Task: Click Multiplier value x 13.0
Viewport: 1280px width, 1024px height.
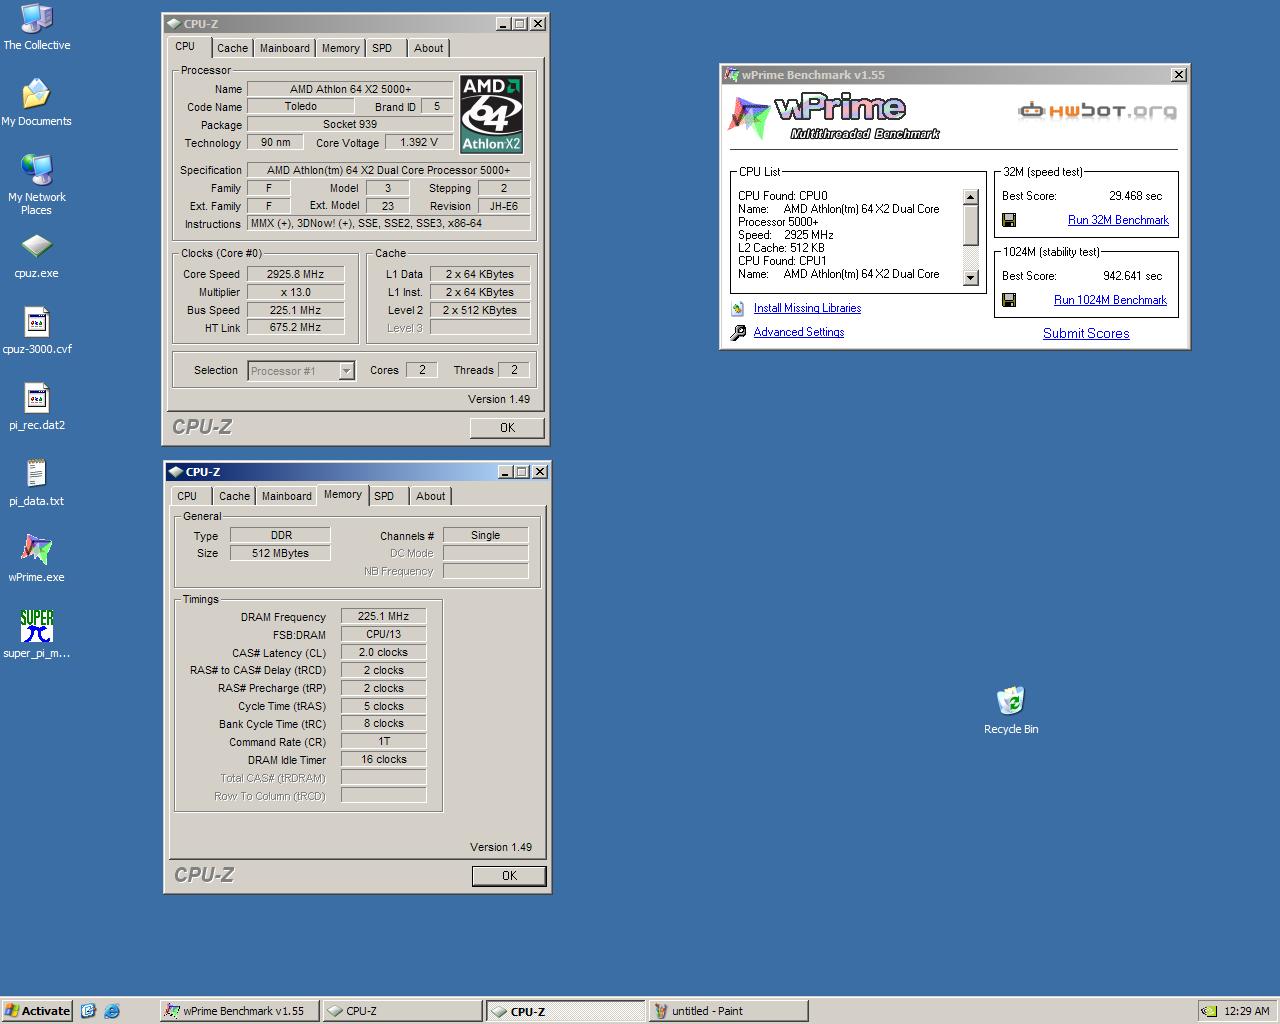Action: click(295, 292)
